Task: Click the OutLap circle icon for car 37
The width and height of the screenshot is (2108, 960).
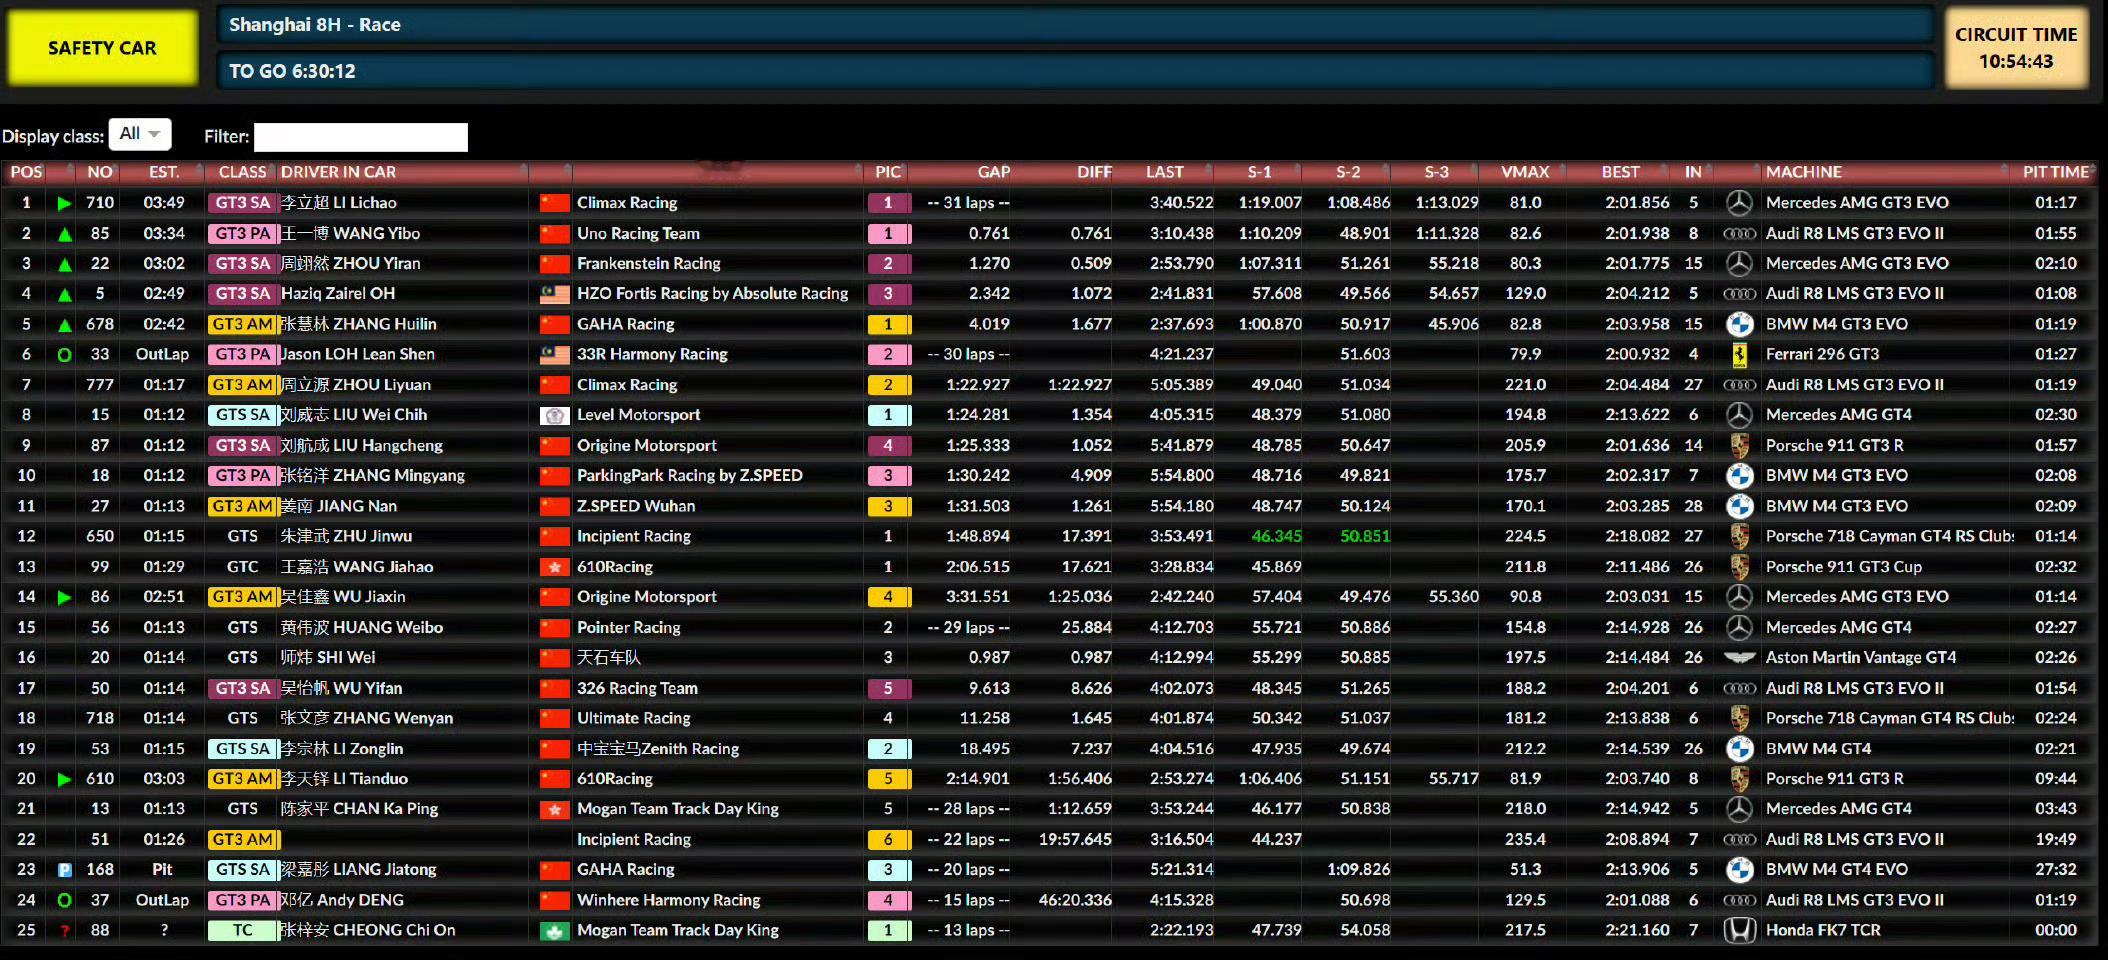Action: coord(64,900)
